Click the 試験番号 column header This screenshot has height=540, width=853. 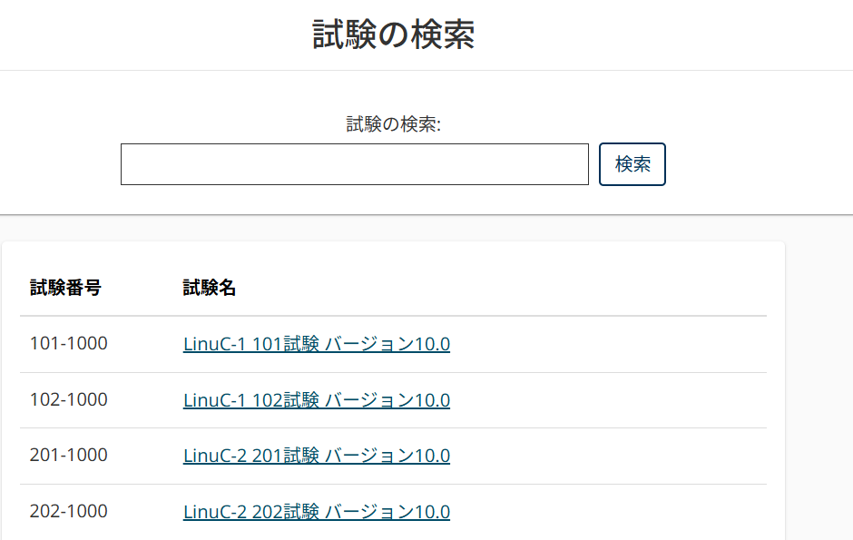(65, 287)
